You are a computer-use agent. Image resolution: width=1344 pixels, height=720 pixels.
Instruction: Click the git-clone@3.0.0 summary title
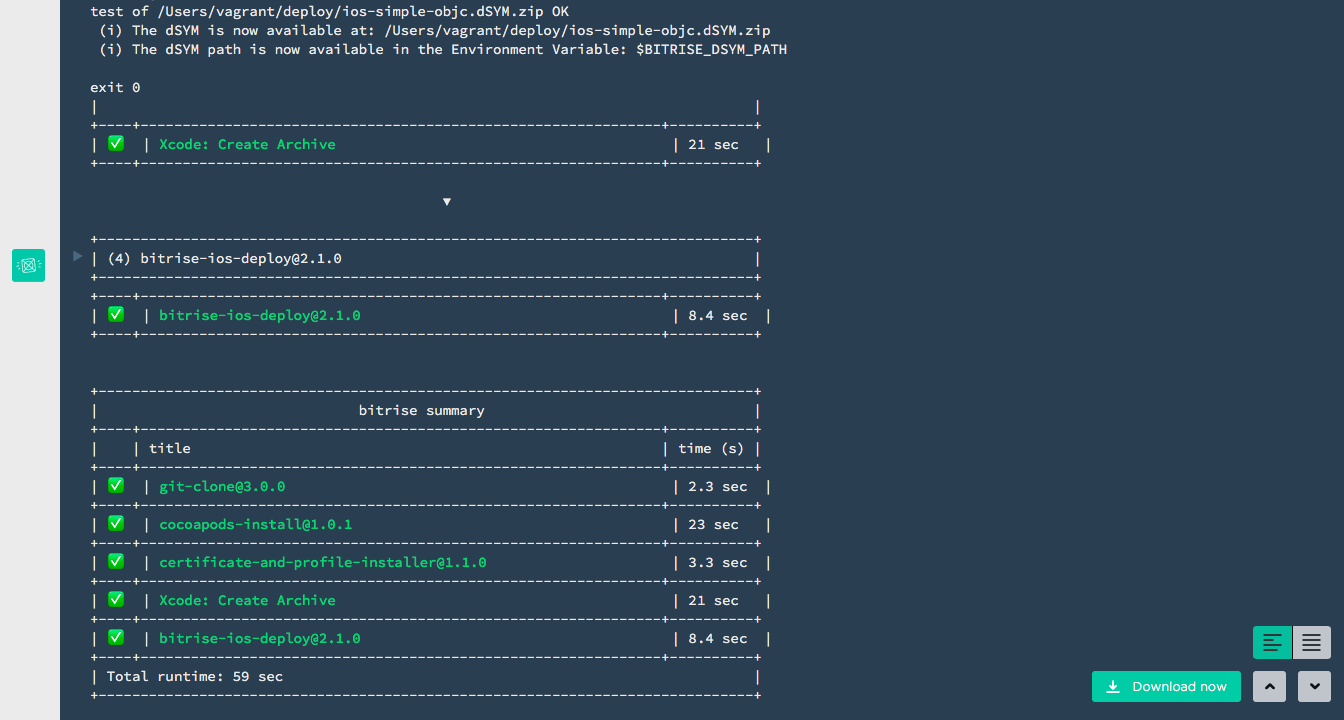pos(222,487)
